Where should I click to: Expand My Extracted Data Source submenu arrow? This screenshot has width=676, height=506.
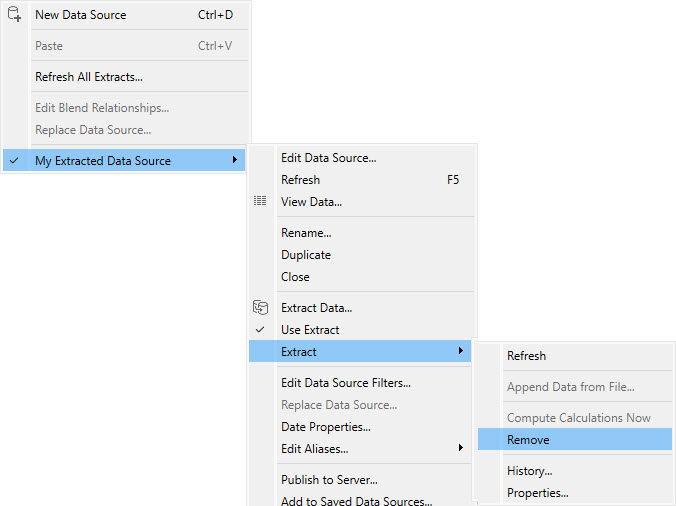click(235, 161)
